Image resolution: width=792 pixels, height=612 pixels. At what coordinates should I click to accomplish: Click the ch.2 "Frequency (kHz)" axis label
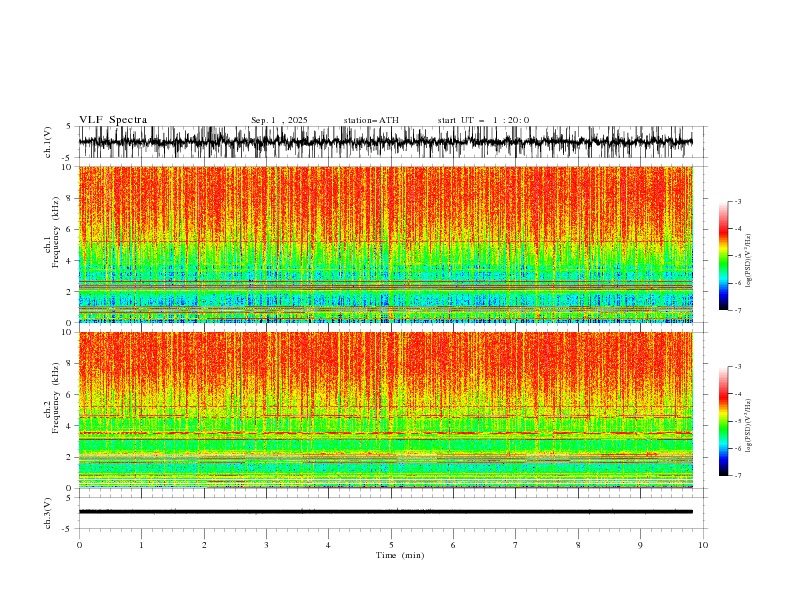click(x=56, y=398)
